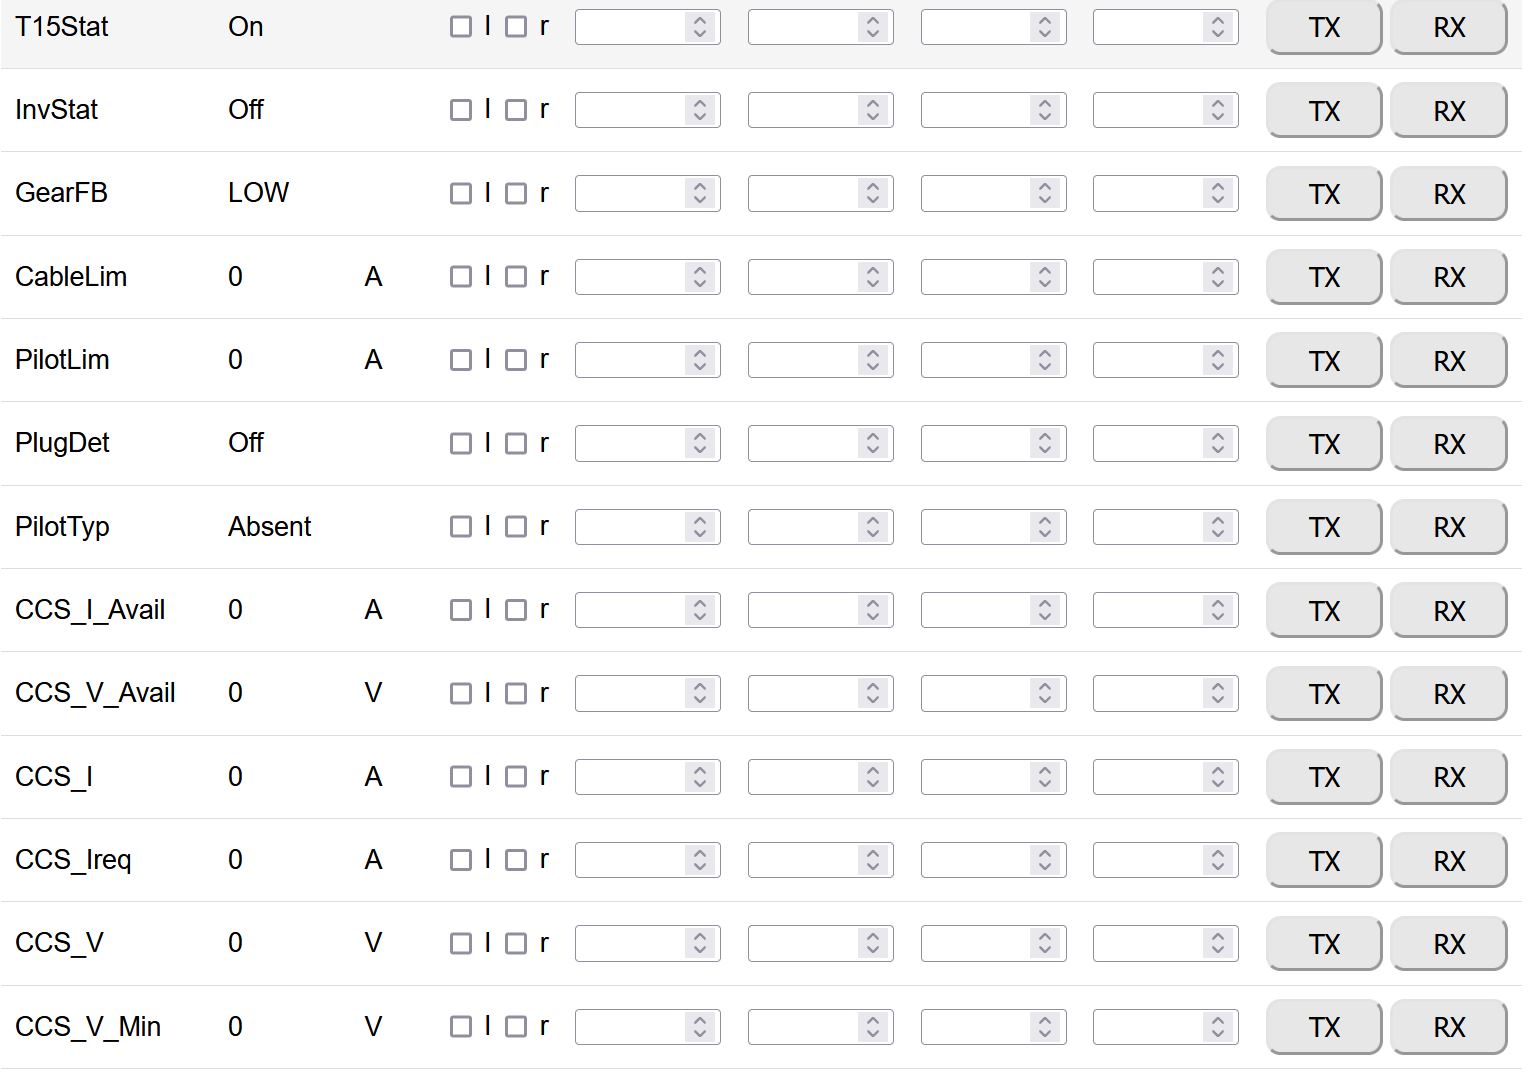This screenshot has width=1539, height=1081.
Task: Click the RX button for InvStat
Action: tap(1448, 111)
